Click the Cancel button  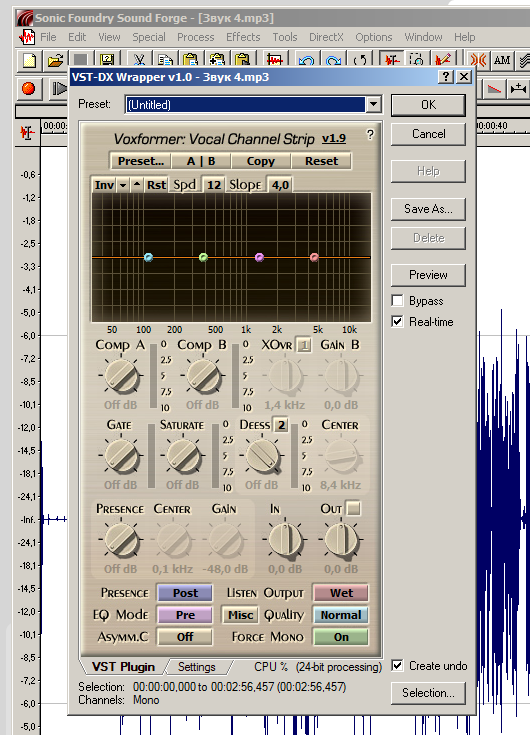coord(428,134)
